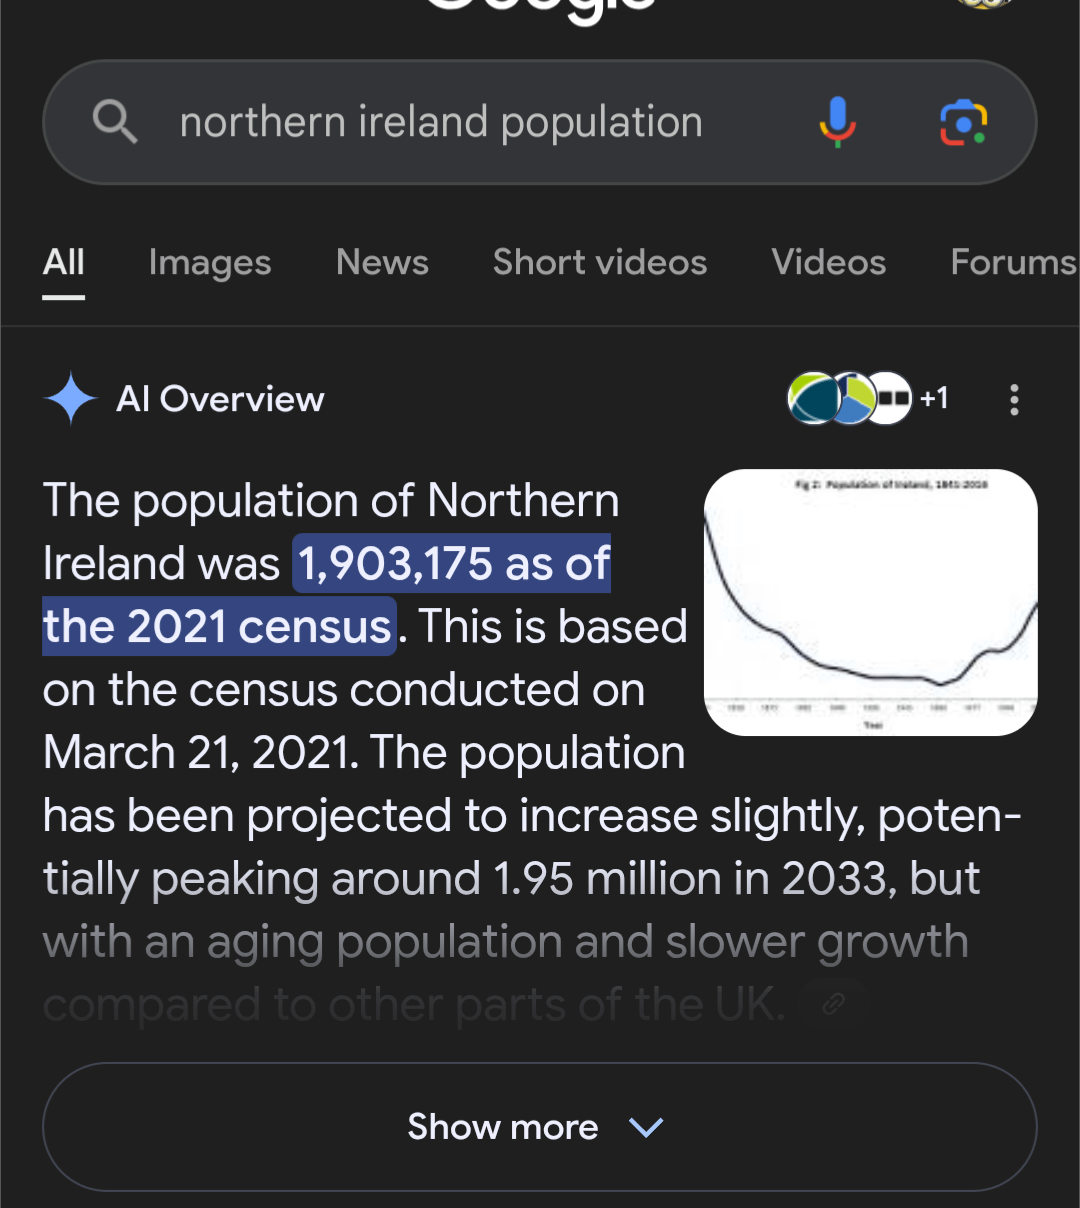Copy link using faded chain icon
1080x1208 pixels.
[833, 1004]
